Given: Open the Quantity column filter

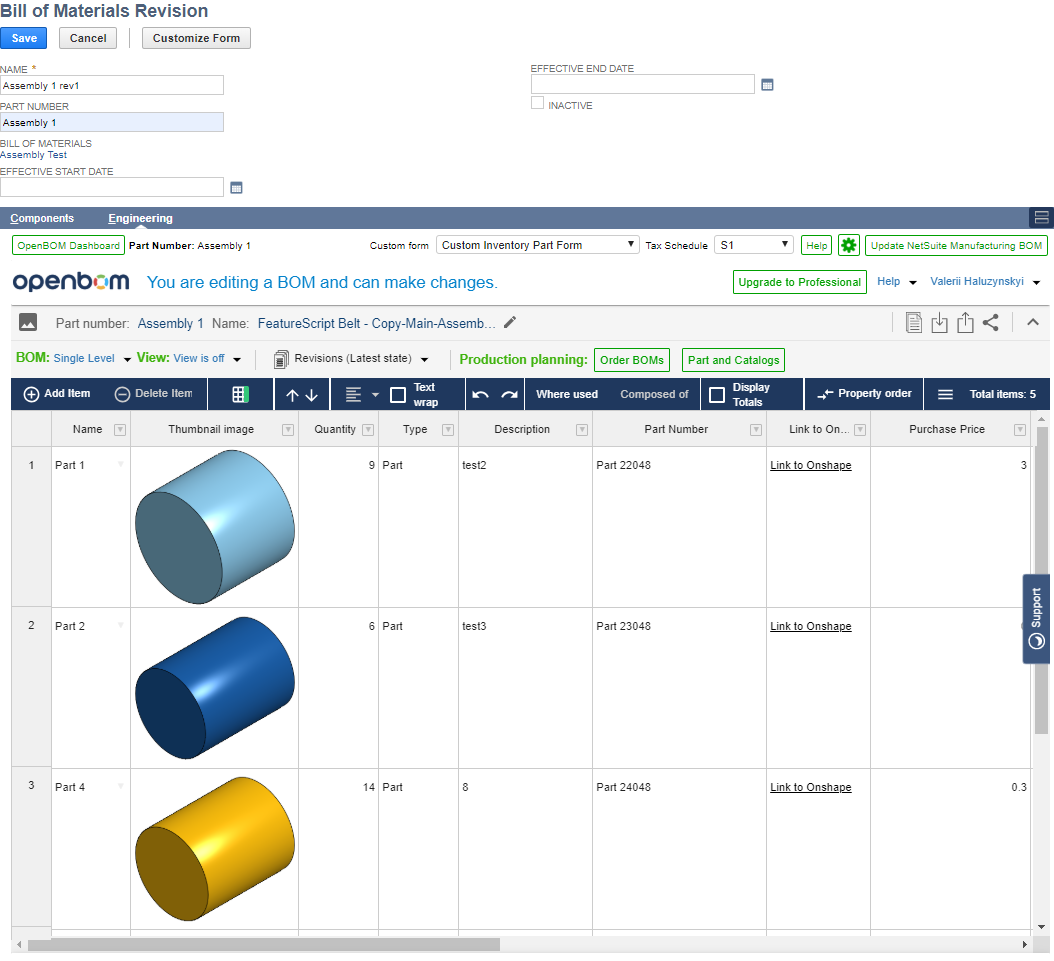Looking at the screenshot, I should (x=368, y=429).
